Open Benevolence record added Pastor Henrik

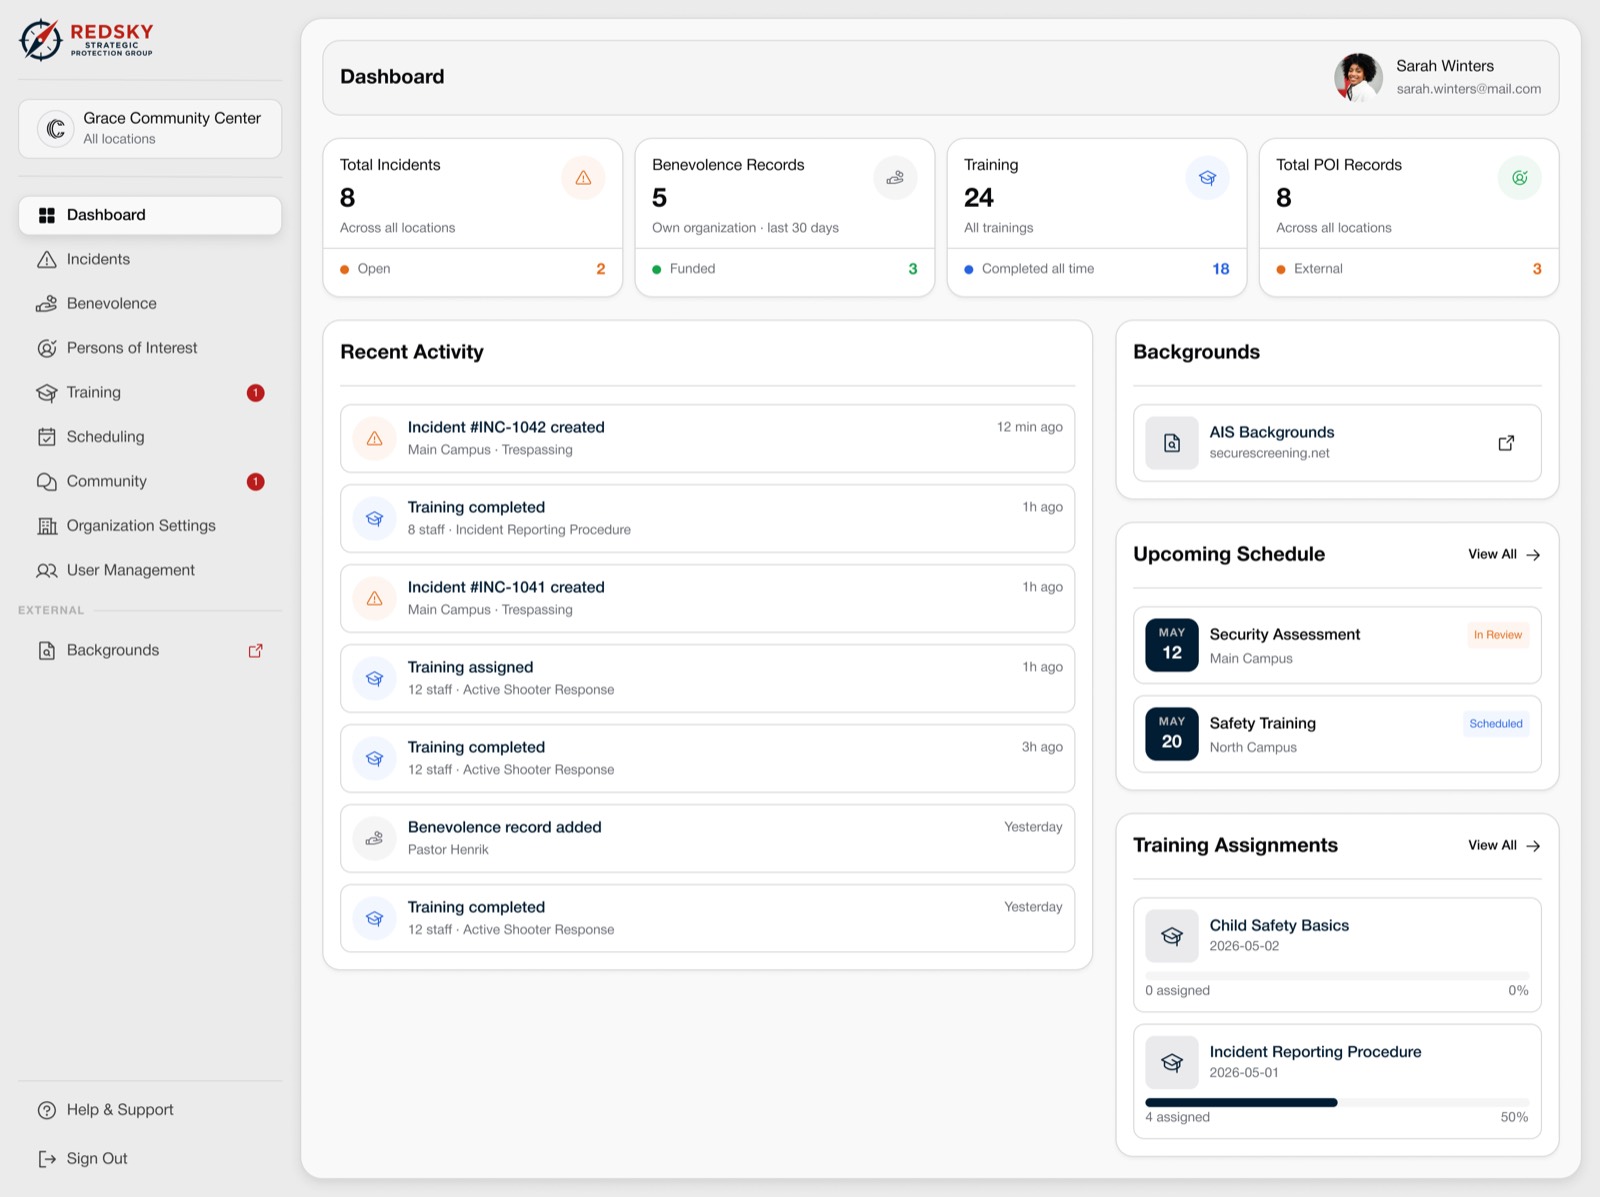(707, 838)
